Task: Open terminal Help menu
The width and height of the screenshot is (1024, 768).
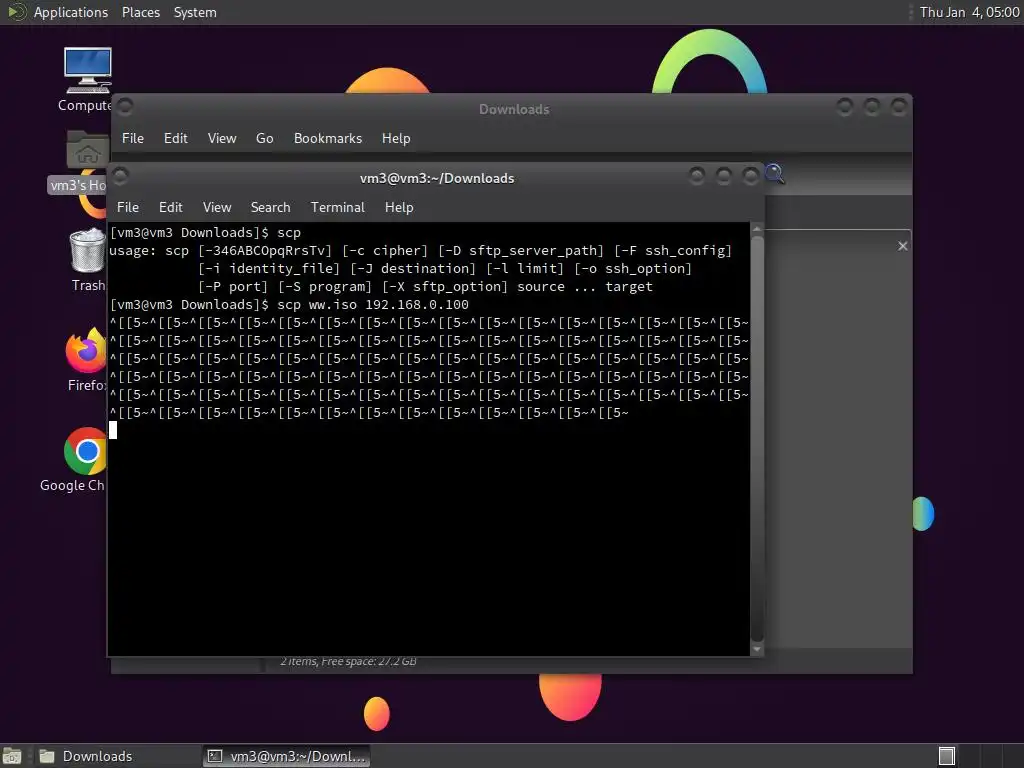Action: click(399, 207)
